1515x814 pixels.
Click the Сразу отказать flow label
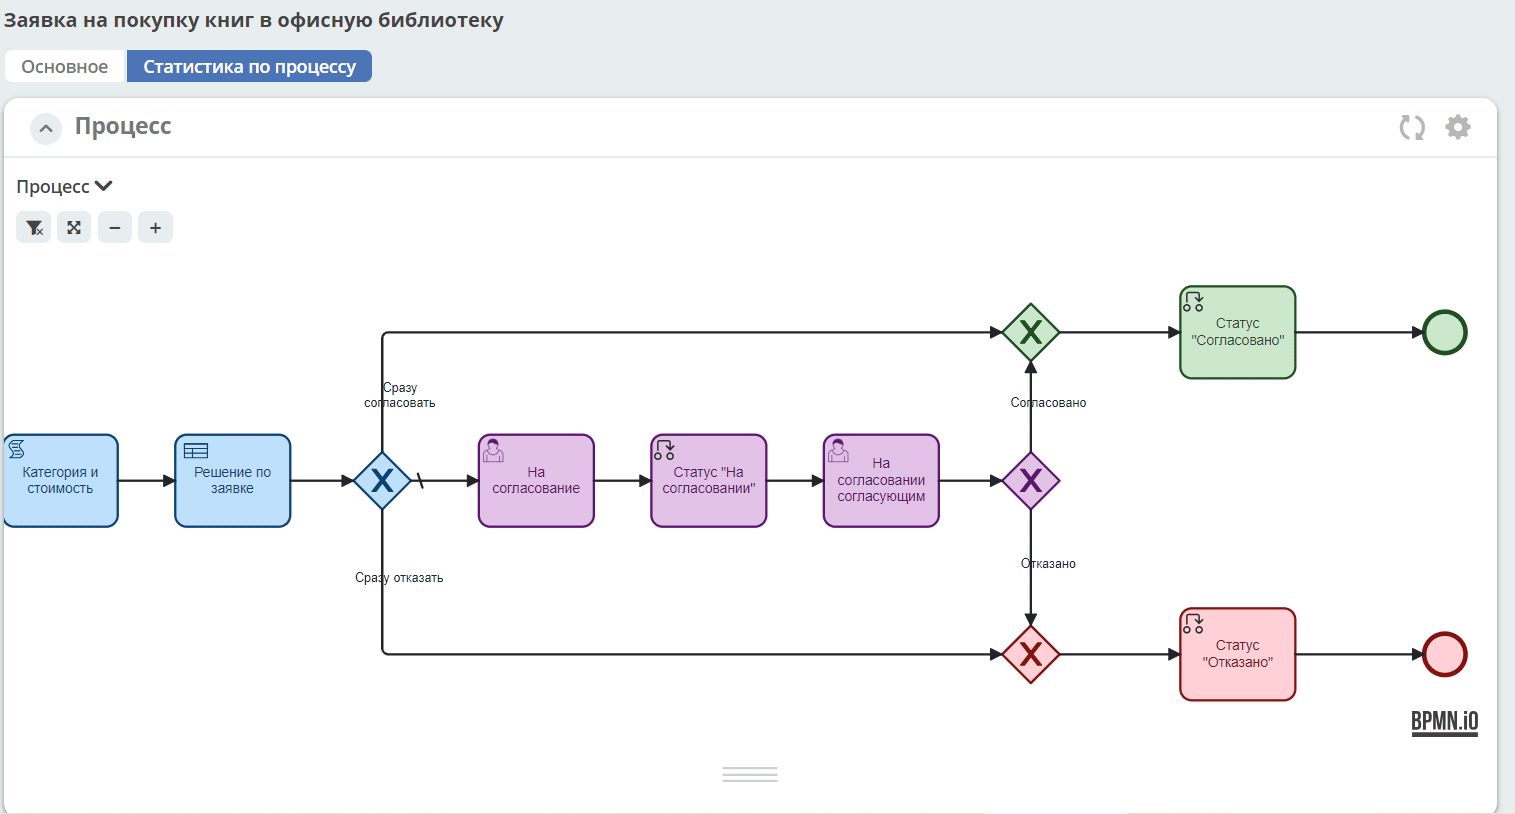pos(399,578)
